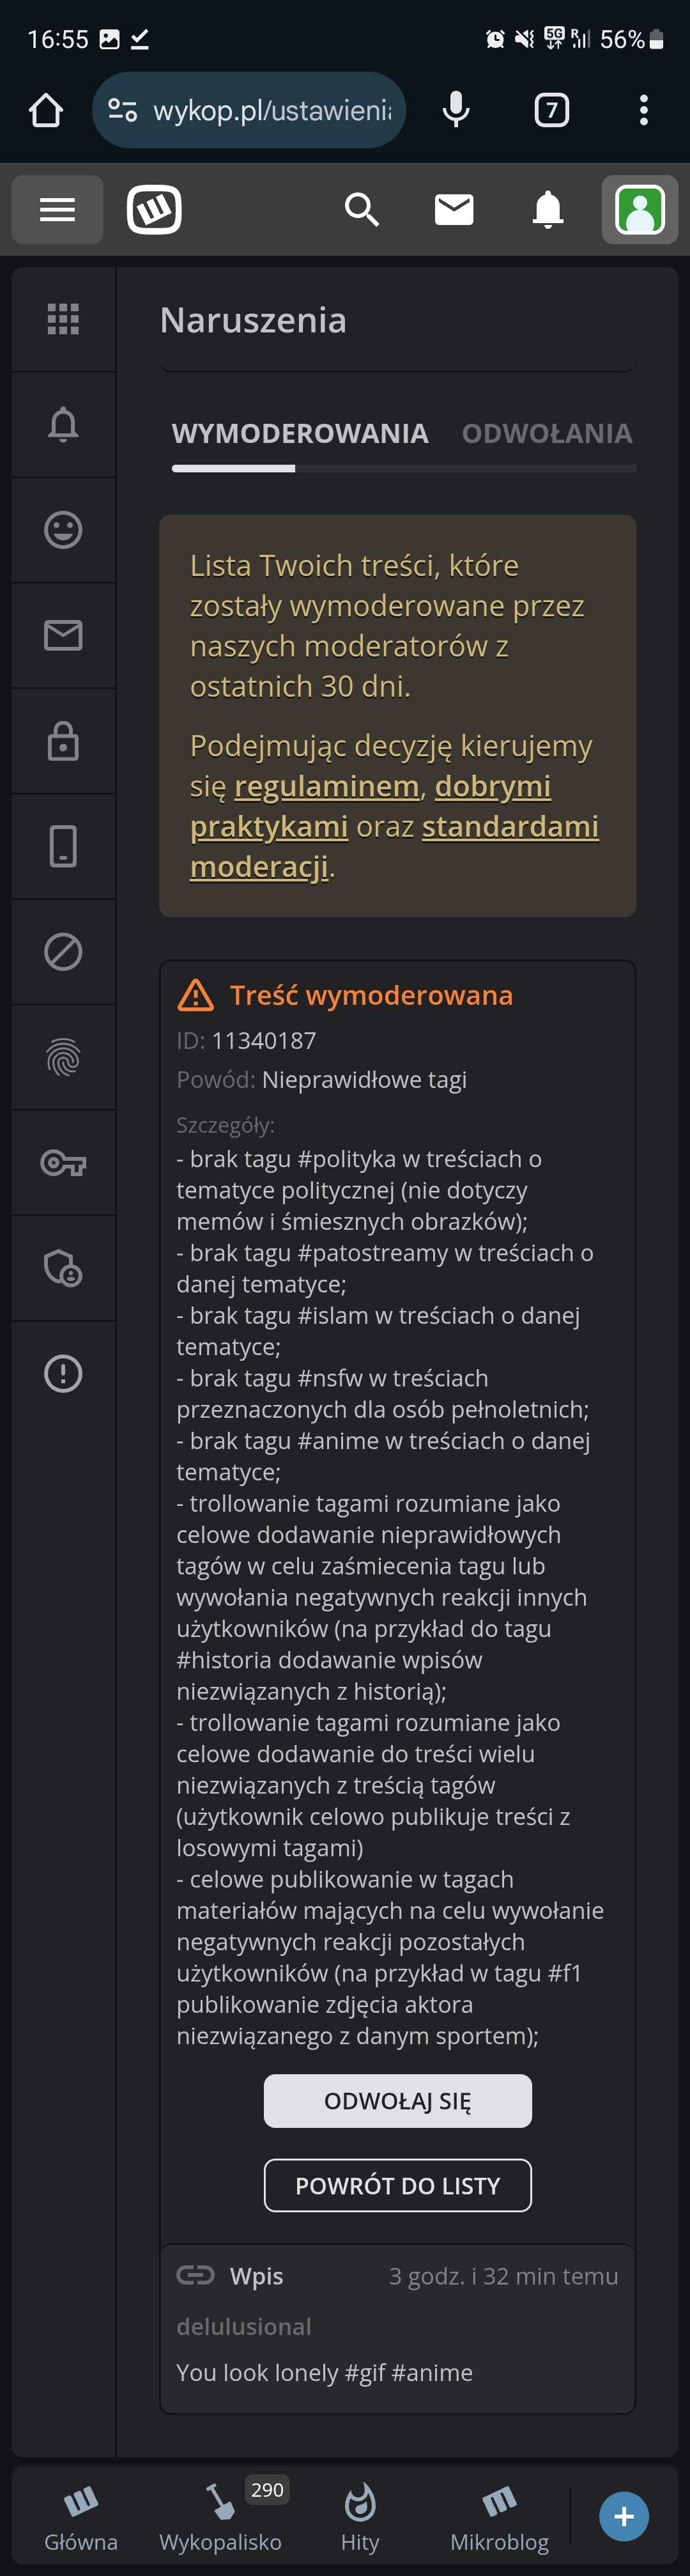The height and width of the screenshot is (2576, 690).
Task: Tap the Wykop logo
Action: pos(154,210)
